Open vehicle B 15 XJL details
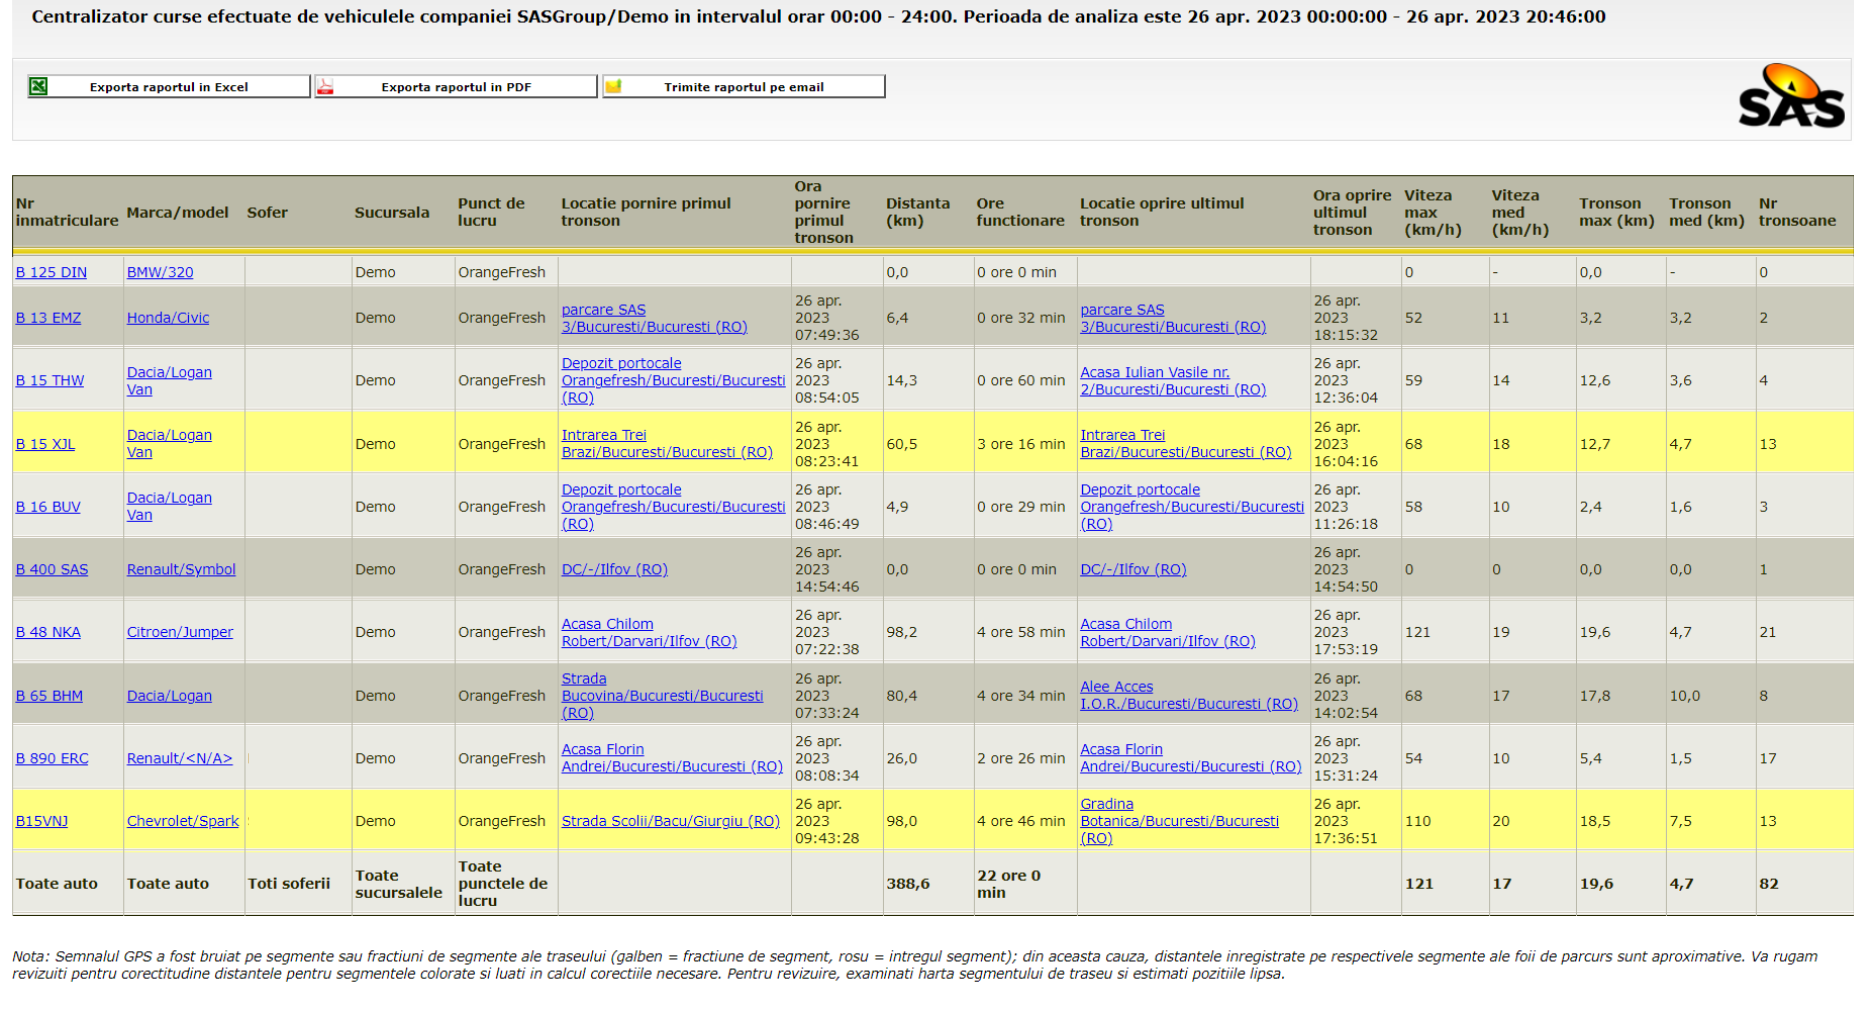The width and height of the screenshot is (1854, 1029). click(45, 444)
